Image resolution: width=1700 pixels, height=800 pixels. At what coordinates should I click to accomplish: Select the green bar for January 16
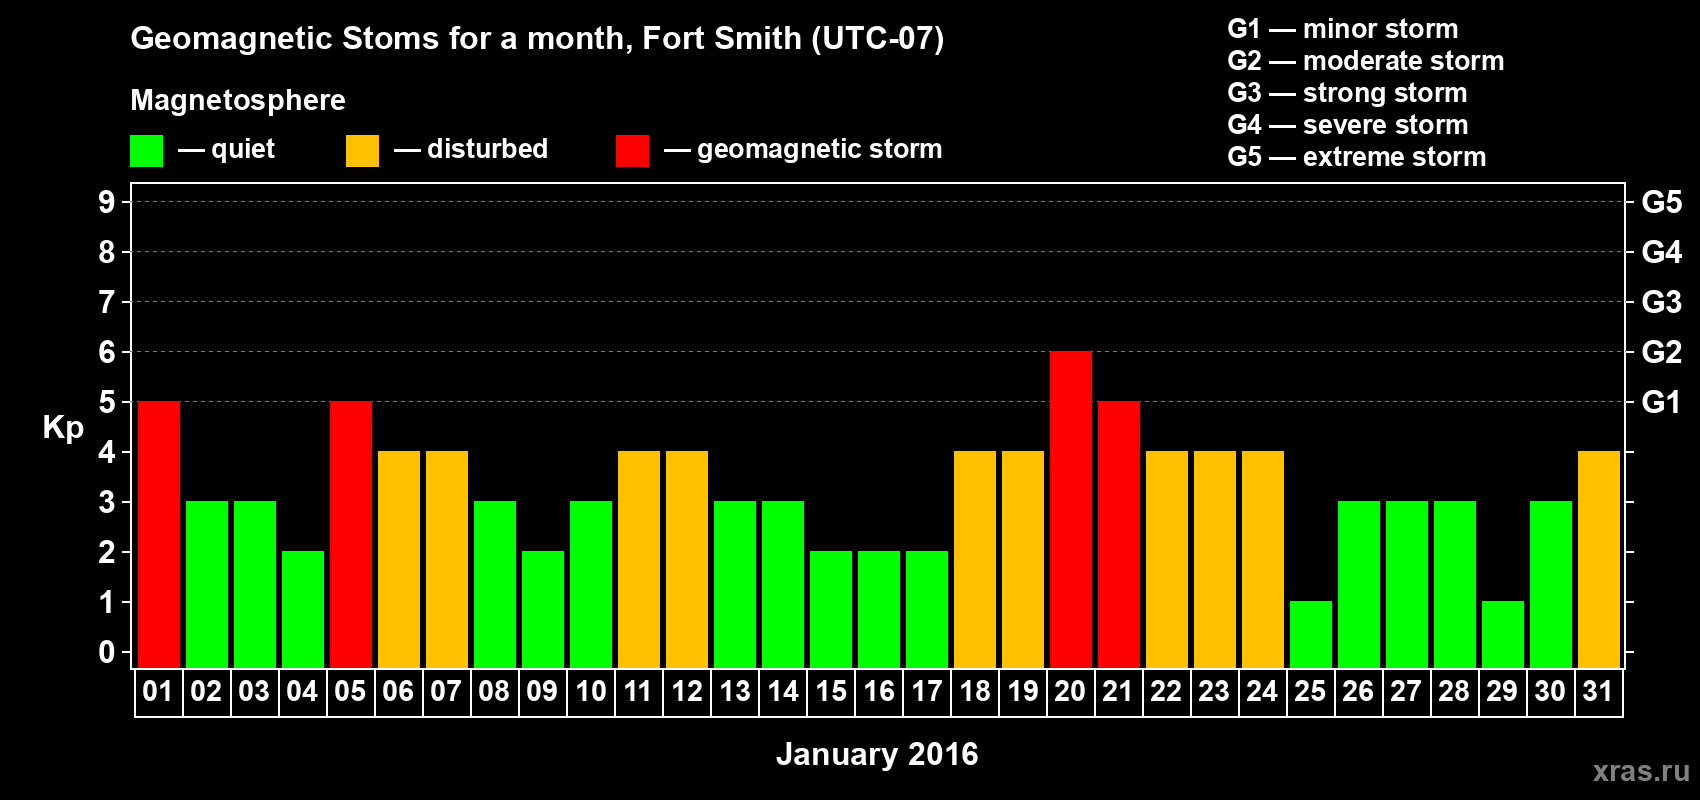pos(879,610)
